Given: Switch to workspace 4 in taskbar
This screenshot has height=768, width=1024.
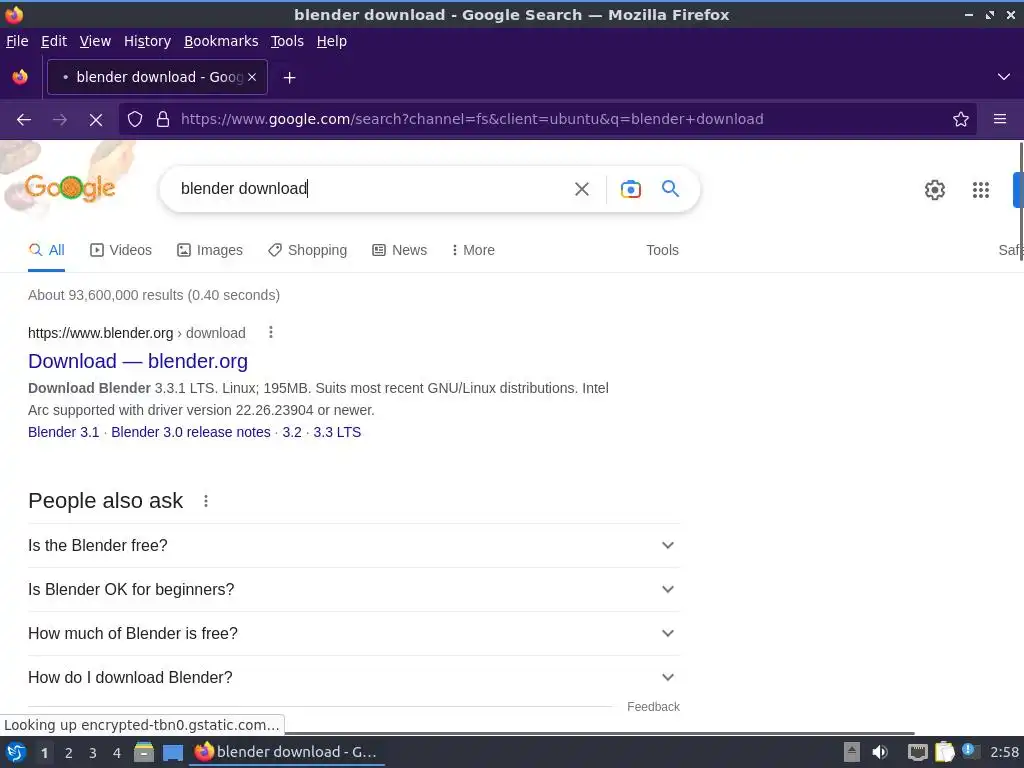Looking at the screenshot, I should coord(117,753).
